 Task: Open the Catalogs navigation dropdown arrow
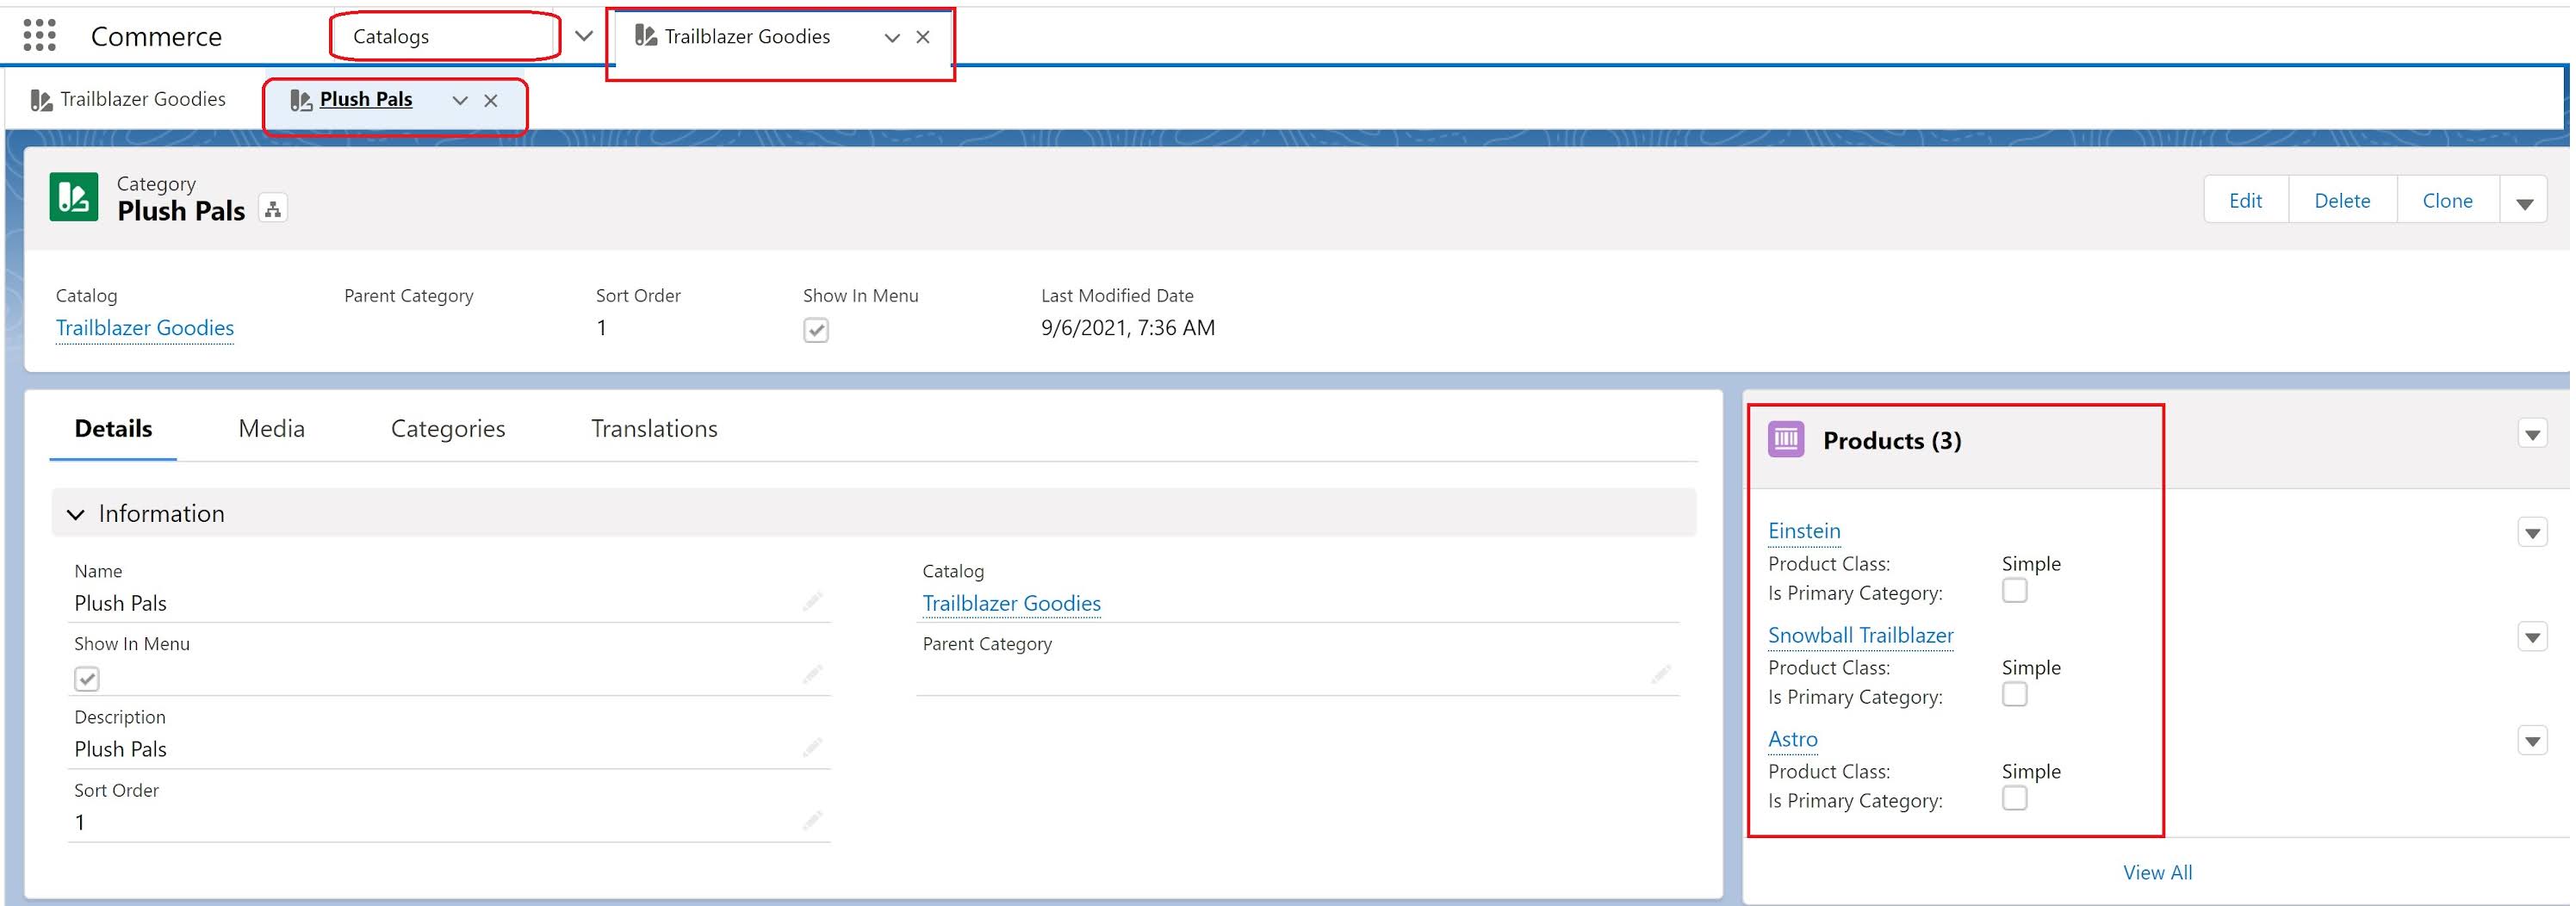[x=584, y=36]
